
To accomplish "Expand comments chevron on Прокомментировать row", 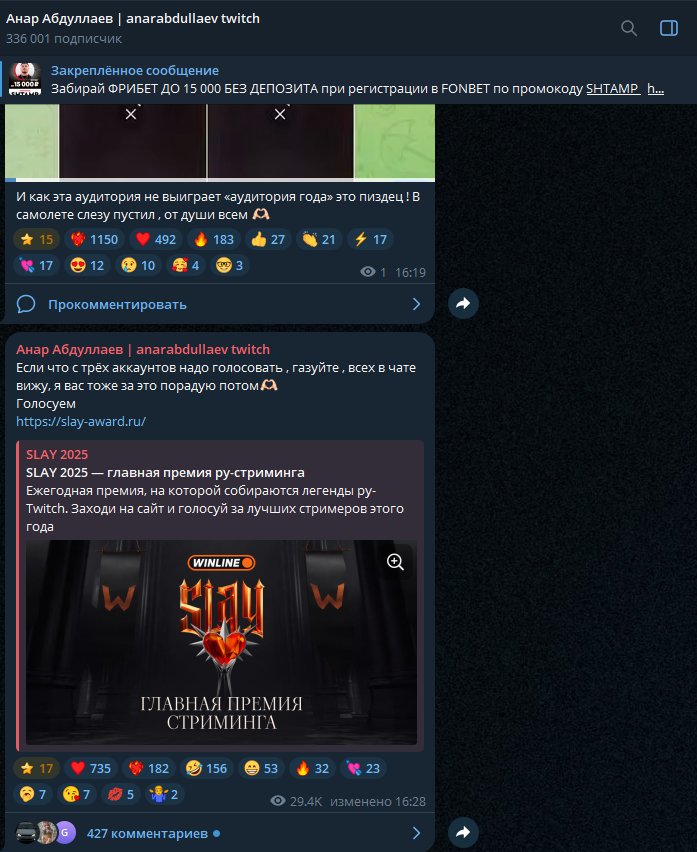I will coord(416,304).
